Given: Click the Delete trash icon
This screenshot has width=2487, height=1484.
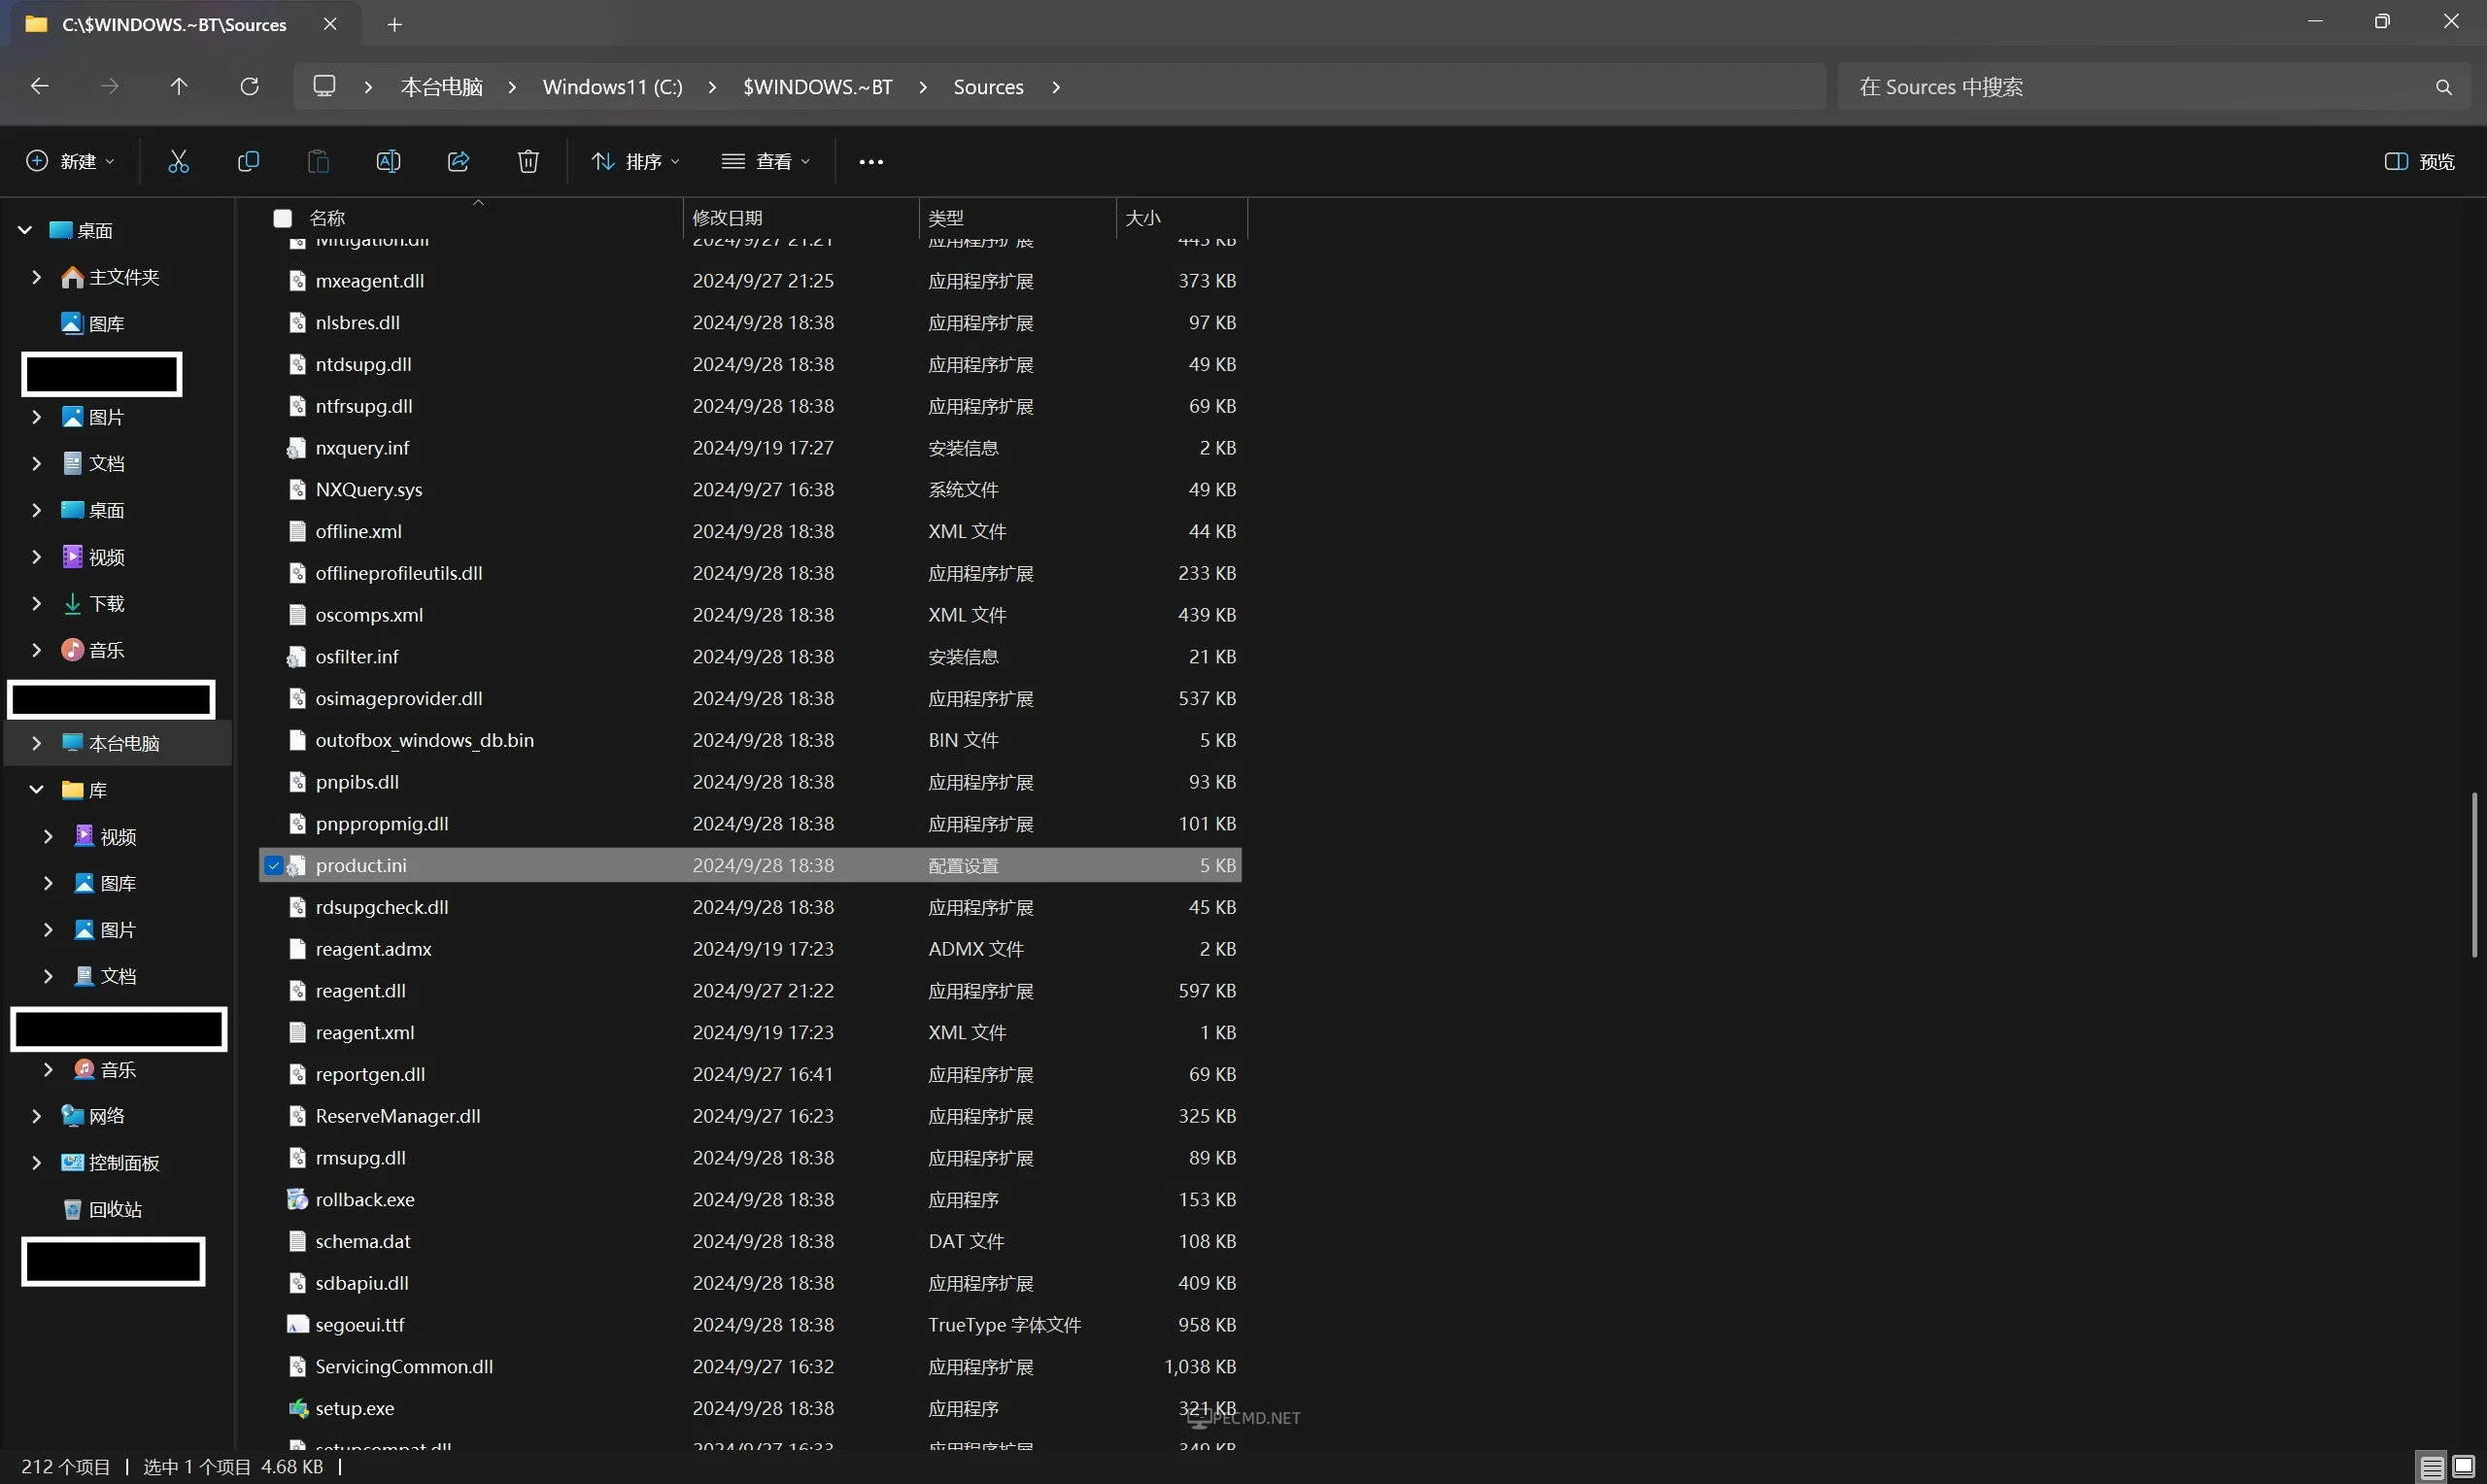Looking at the screenshot, I should click(528, 161).
